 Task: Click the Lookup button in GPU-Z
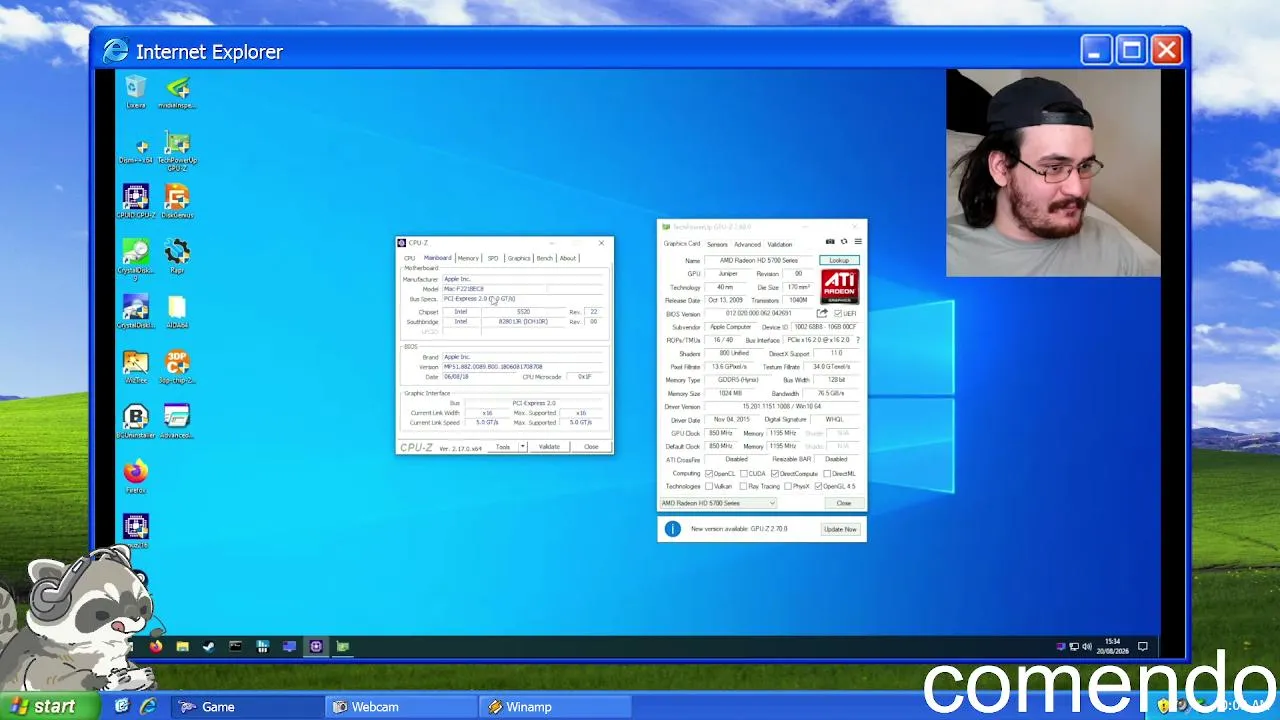pyautogui.click(x=839, y=260)
